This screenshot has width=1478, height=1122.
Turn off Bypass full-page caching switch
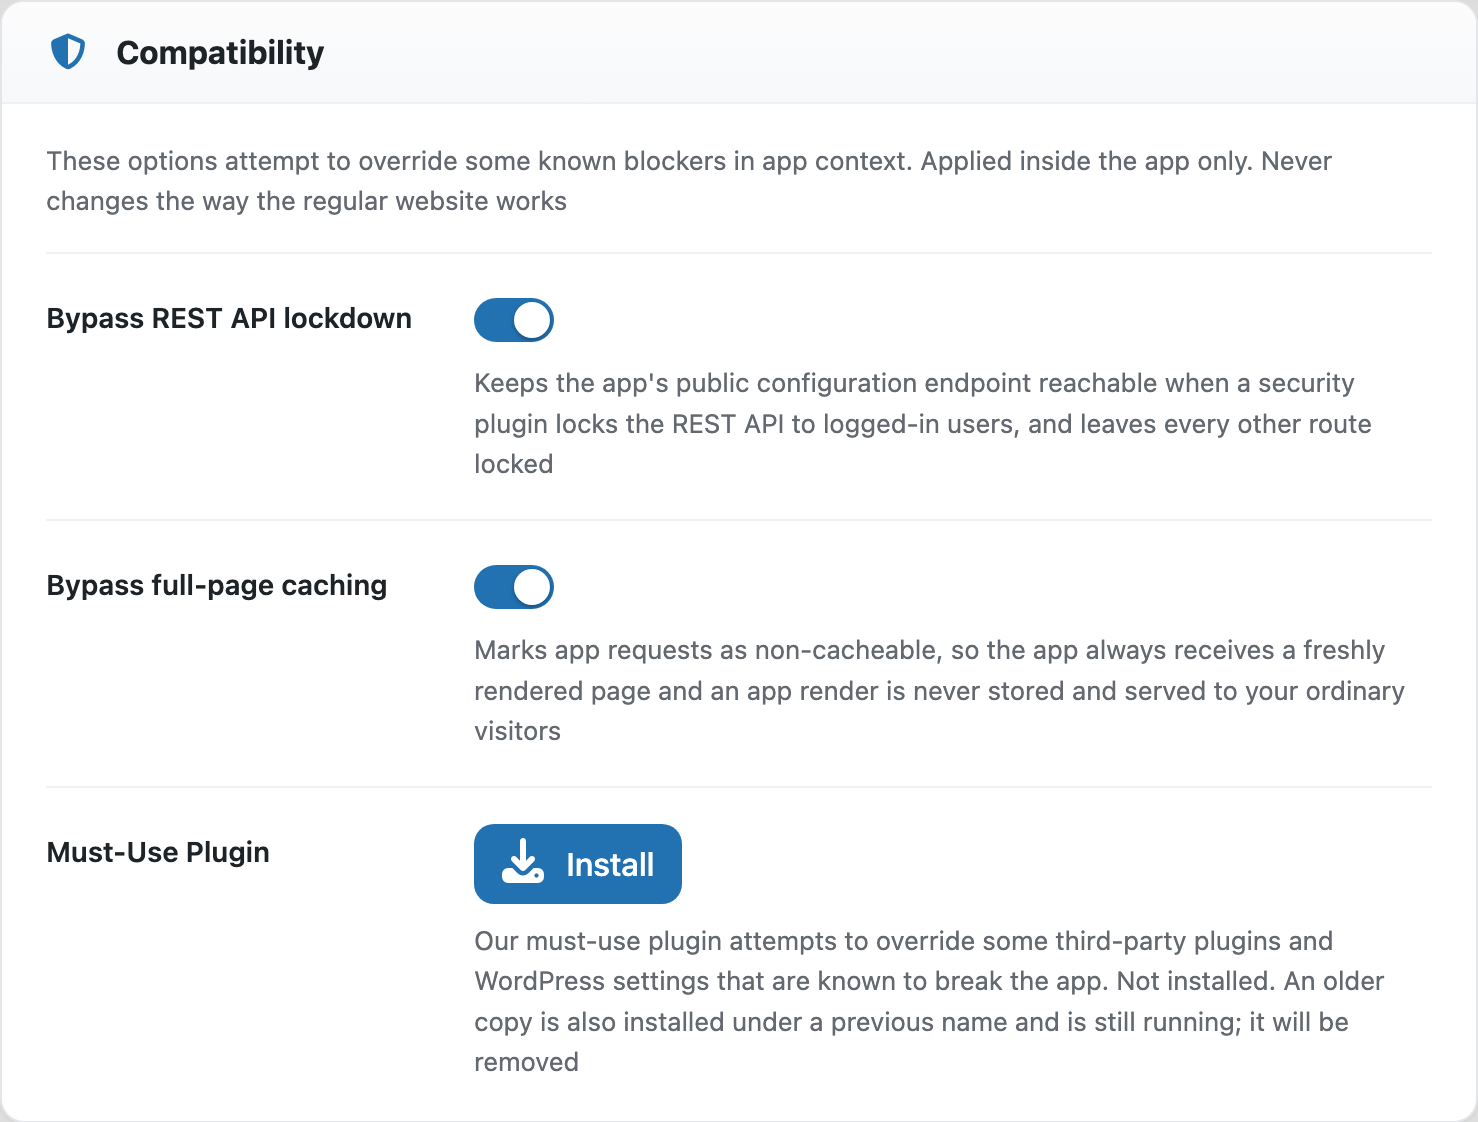pyautogui.click(x=514, y=587)
